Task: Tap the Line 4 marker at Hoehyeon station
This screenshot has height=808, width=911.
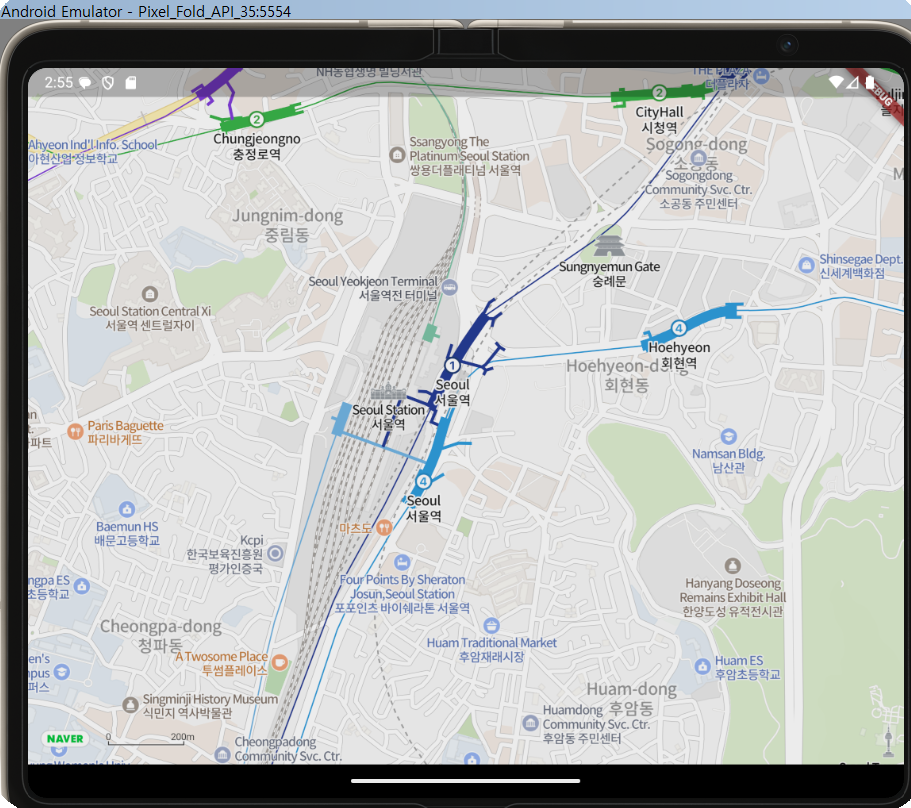Action: coord(678,328)
